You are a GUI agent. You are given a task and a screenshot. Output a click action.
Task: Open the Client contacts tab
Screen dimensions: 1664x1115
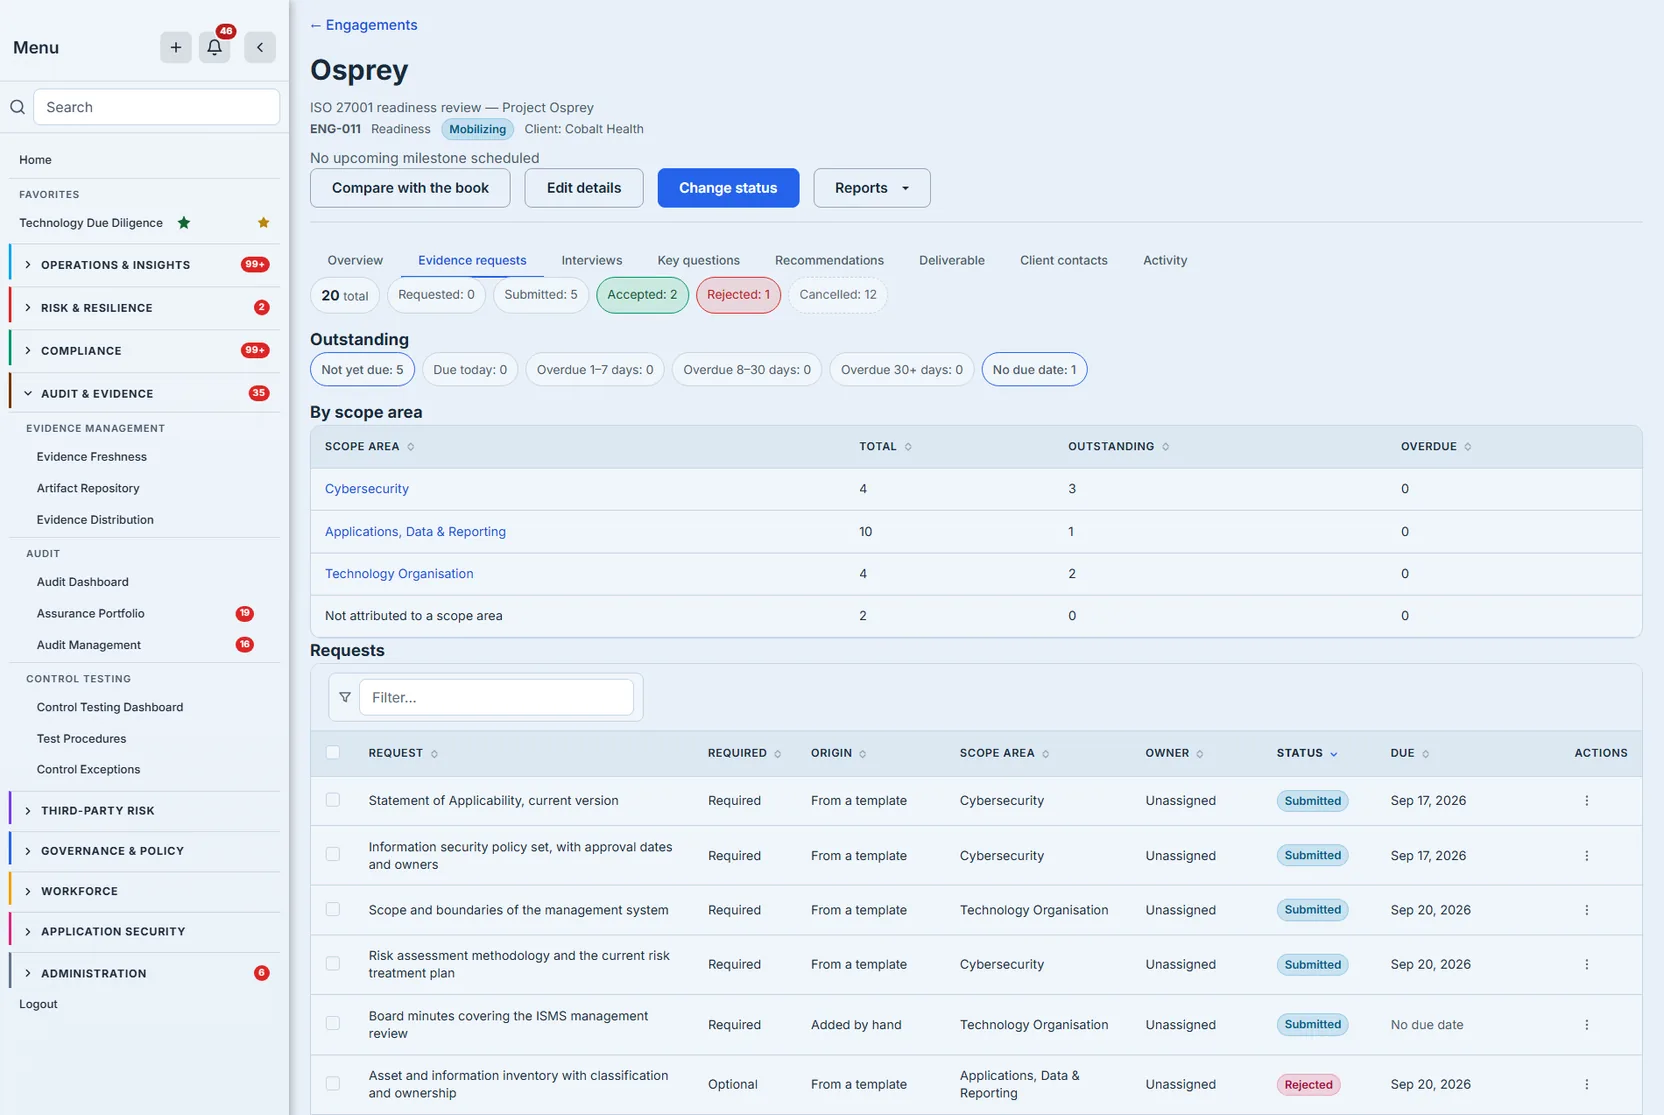[x=1064, y=260]
